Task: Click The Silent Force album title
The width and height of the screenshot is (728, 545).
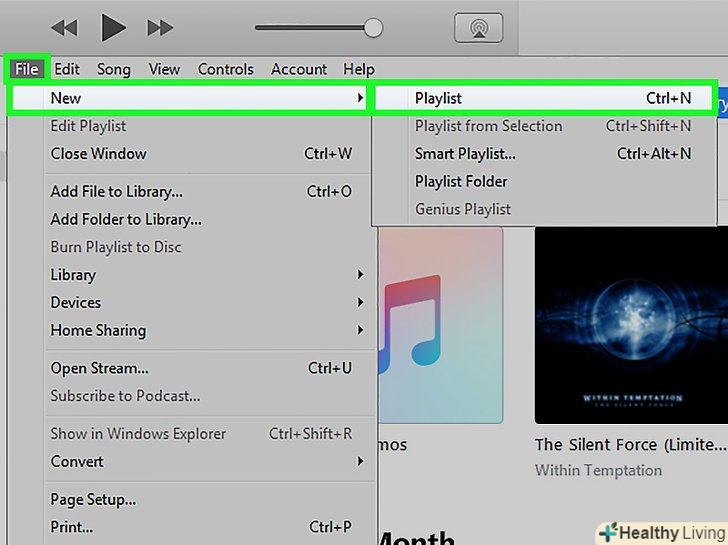Action: (x=630, y=445)
